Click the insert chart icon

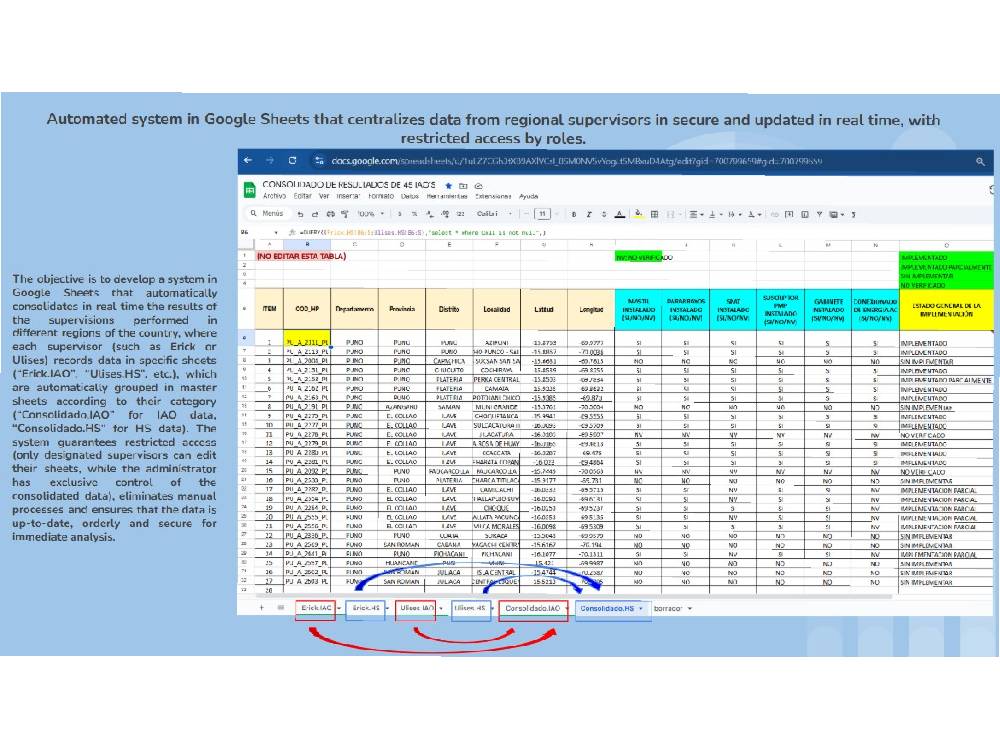point(805,214)
